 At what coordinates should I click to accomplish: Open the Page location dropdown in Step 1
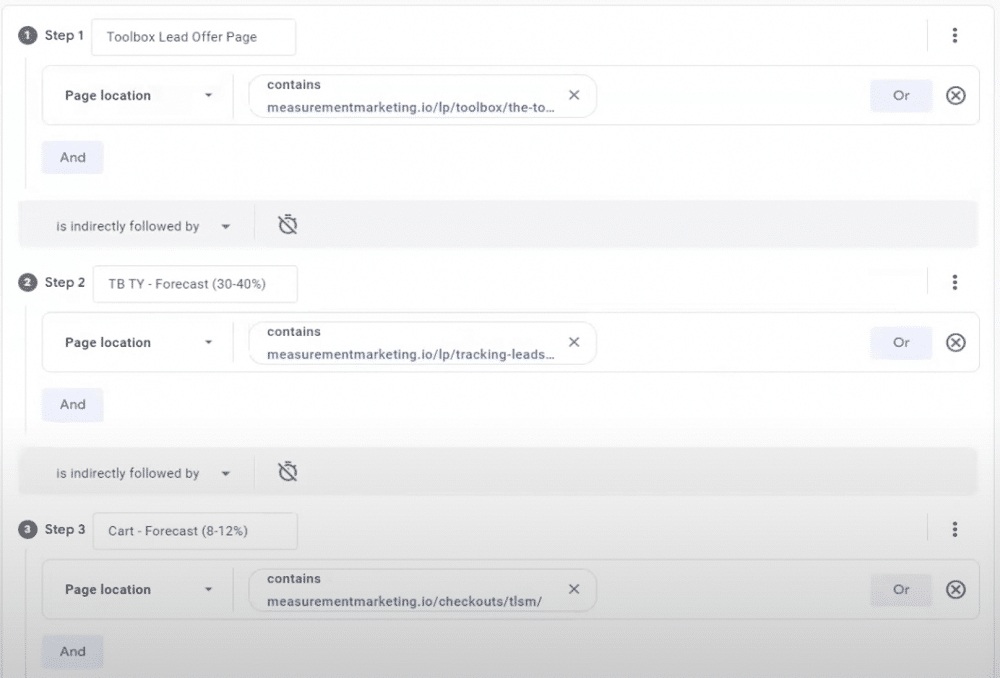137,95
